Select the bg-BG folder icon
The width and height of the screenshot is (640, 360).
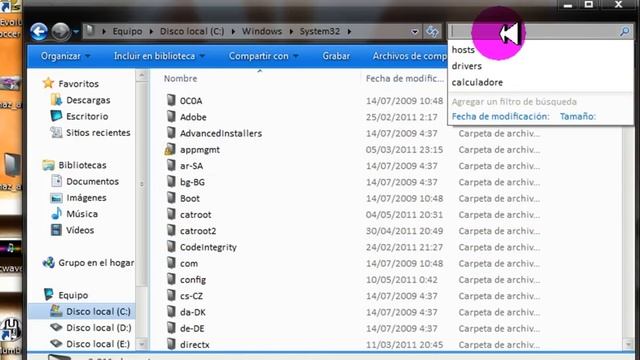point(171,182)
